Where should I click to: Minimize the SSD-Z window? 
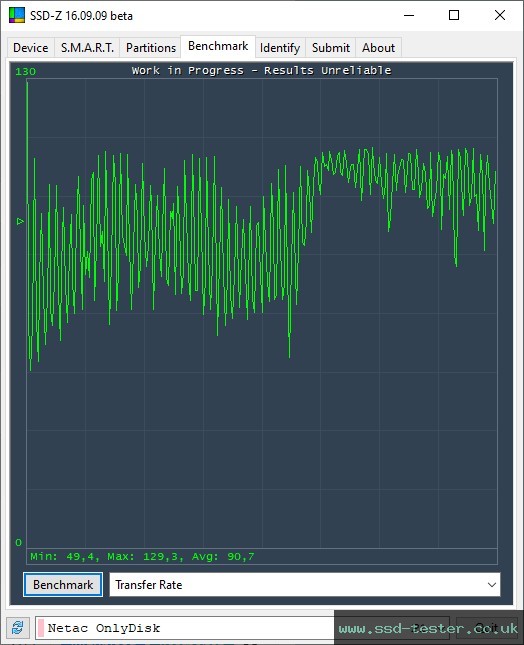(409, 16)
